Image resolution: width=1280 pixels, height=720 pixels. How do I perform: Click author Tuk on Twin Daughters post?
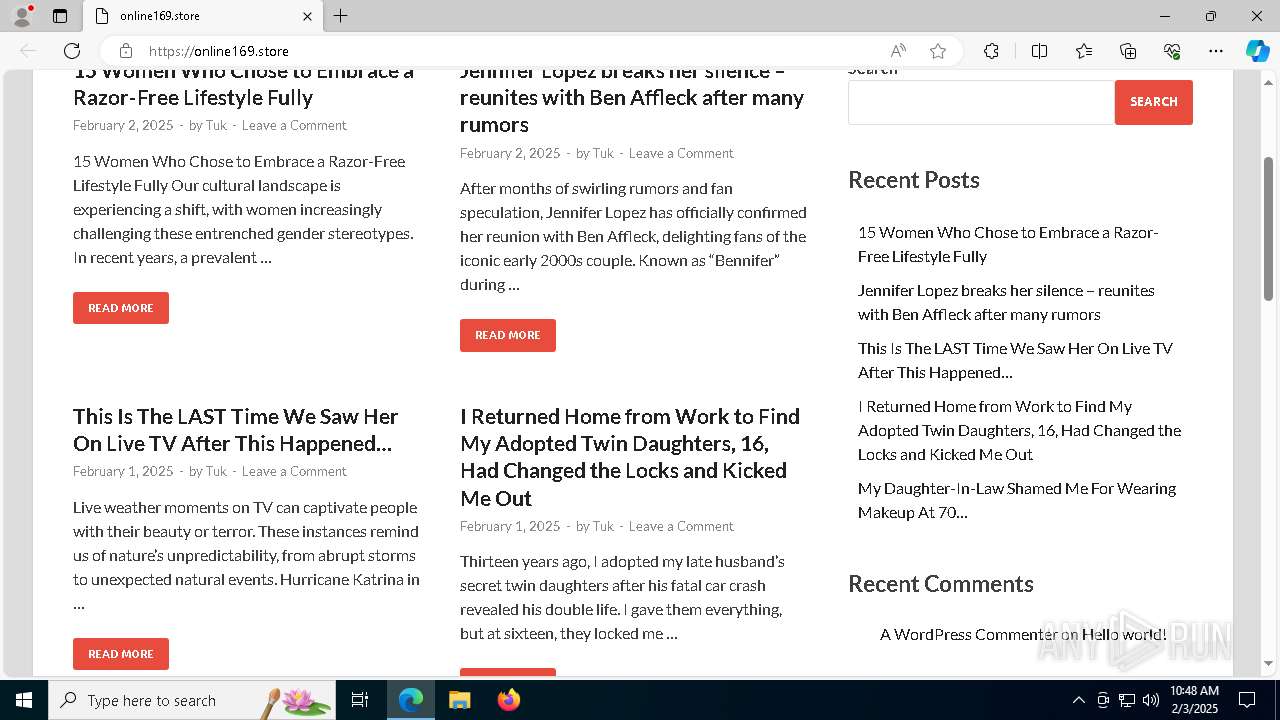tap(603, 526)
